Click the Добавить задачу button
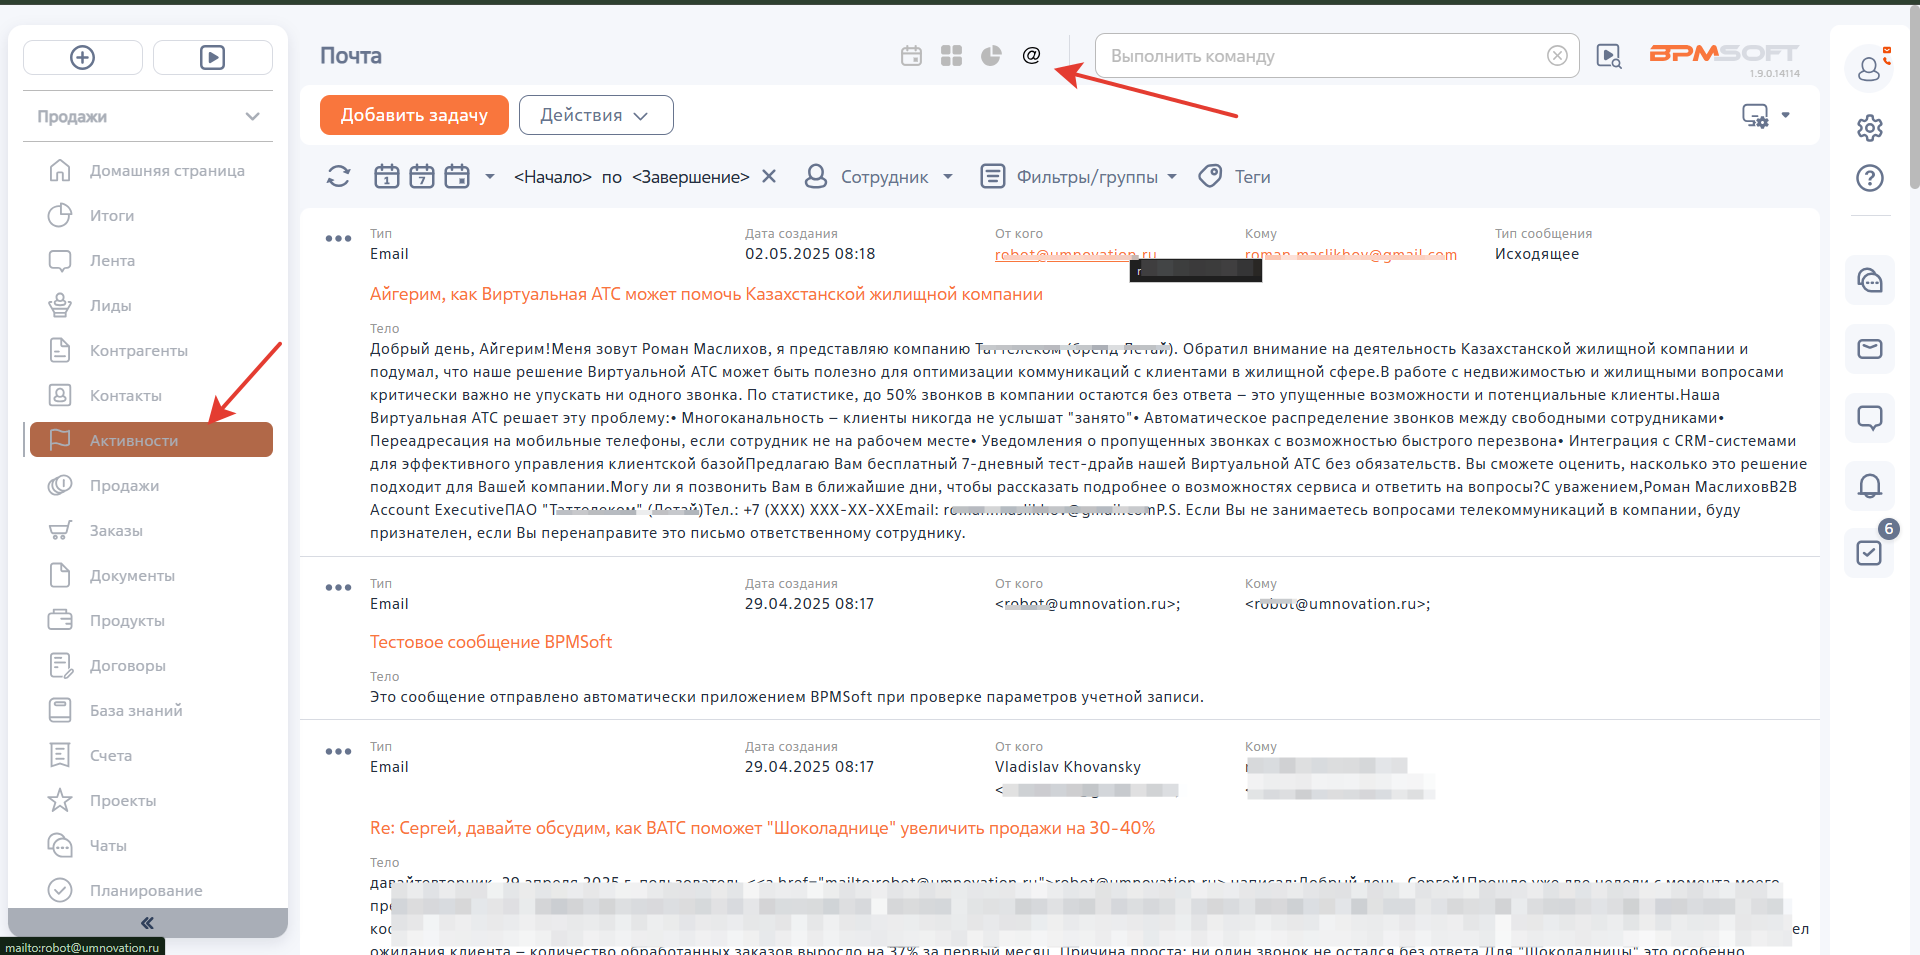Screen dimensions: 1920x955 tap(414, 115)
